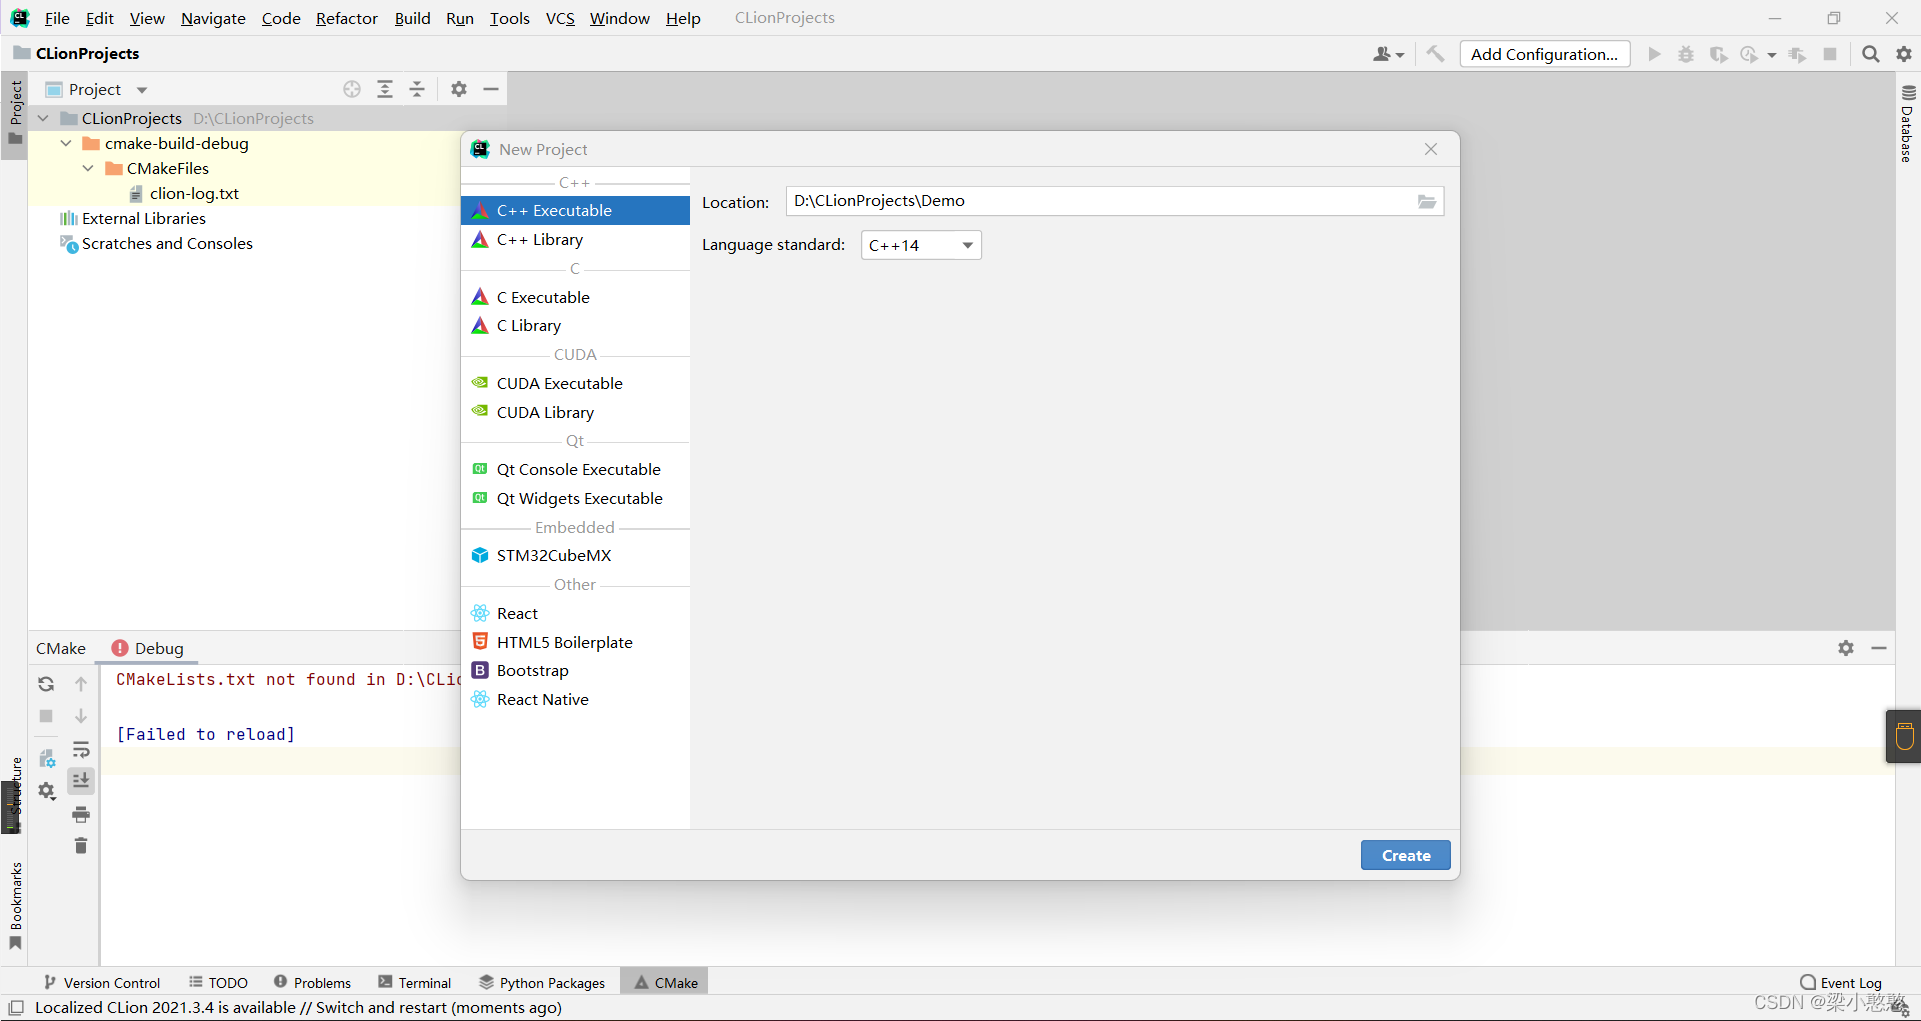The height and width of the screenshot is (1021, 1921).
Task: Select C++ Library project type
Action: [575, 240]
